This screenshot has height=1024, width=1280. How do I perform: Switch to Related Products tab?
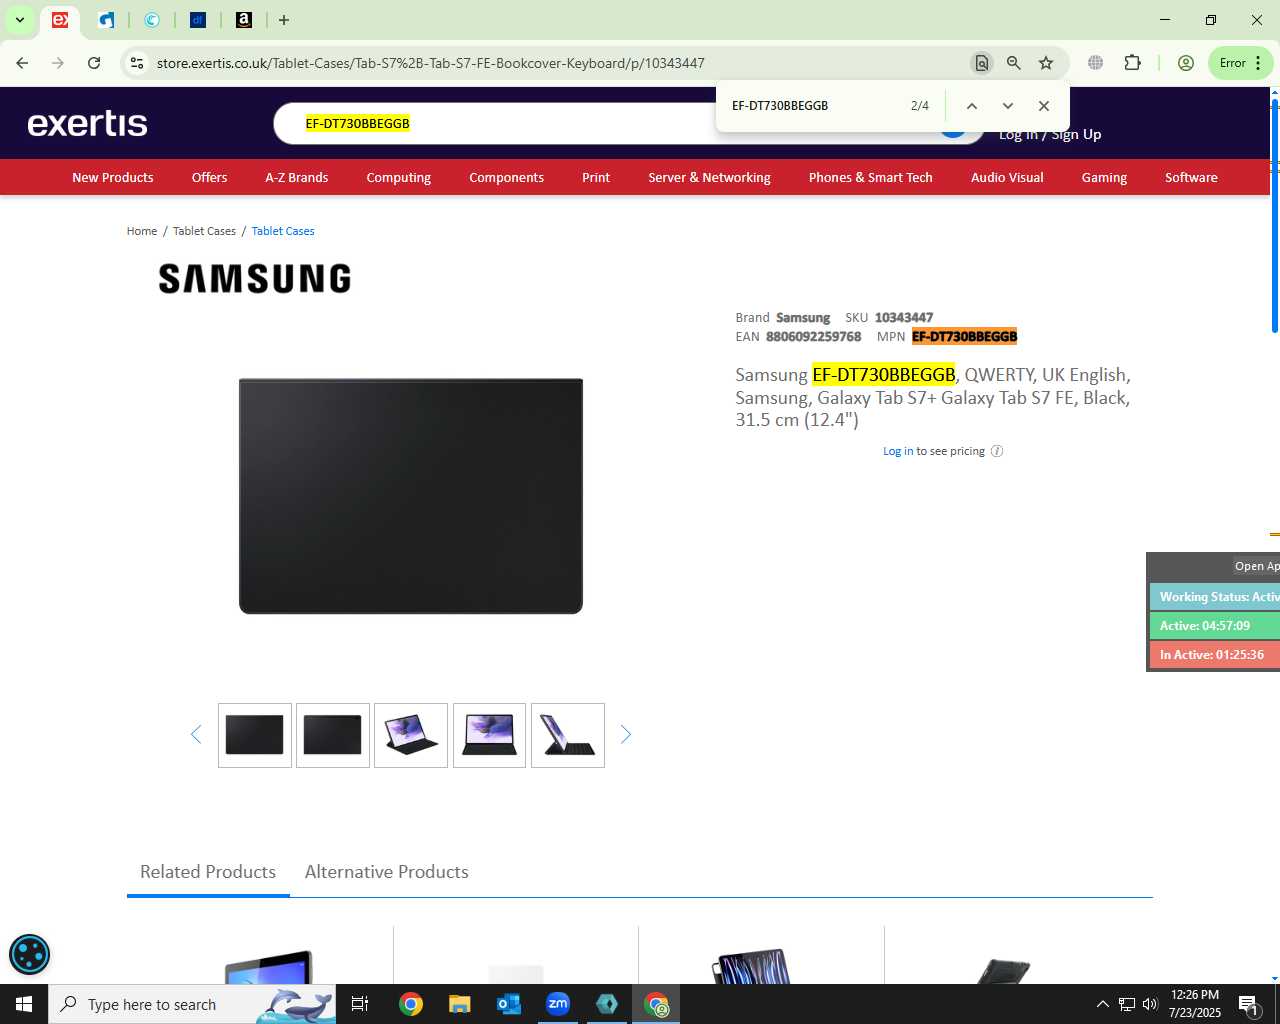point(208,872)
